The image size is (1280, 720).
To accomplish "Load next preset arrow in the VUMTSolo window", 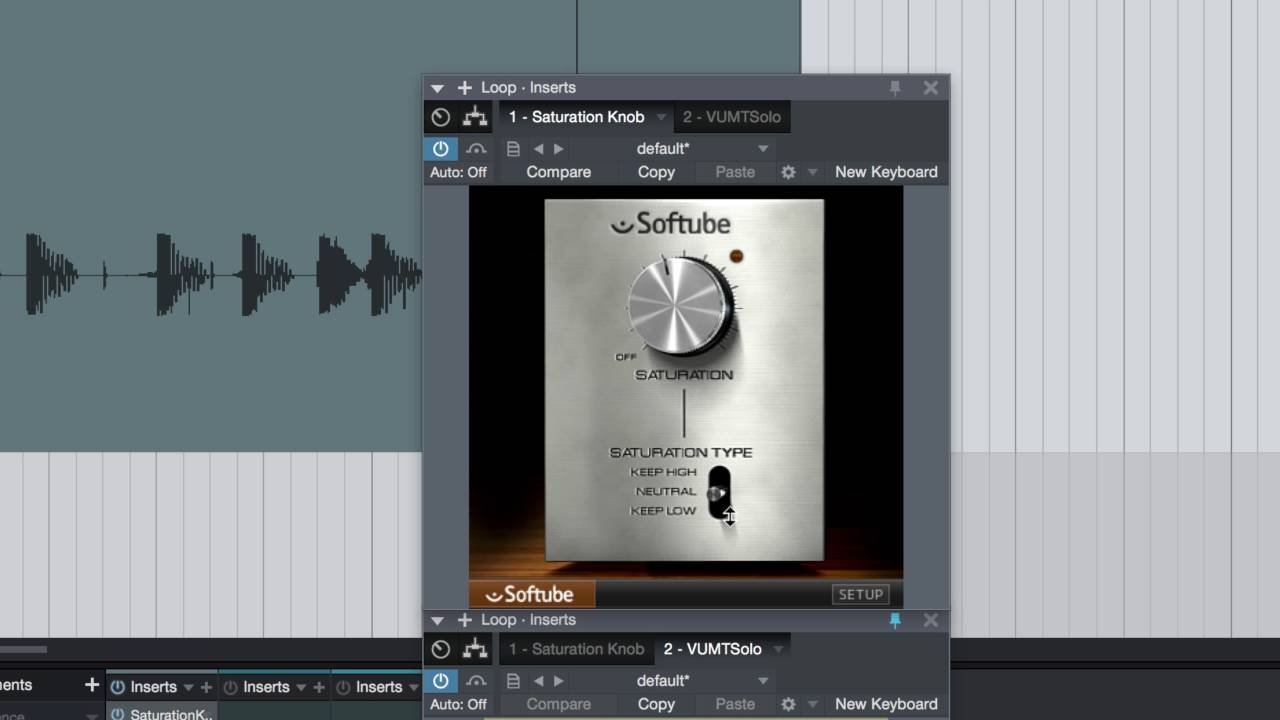I will tap(558, 681).
